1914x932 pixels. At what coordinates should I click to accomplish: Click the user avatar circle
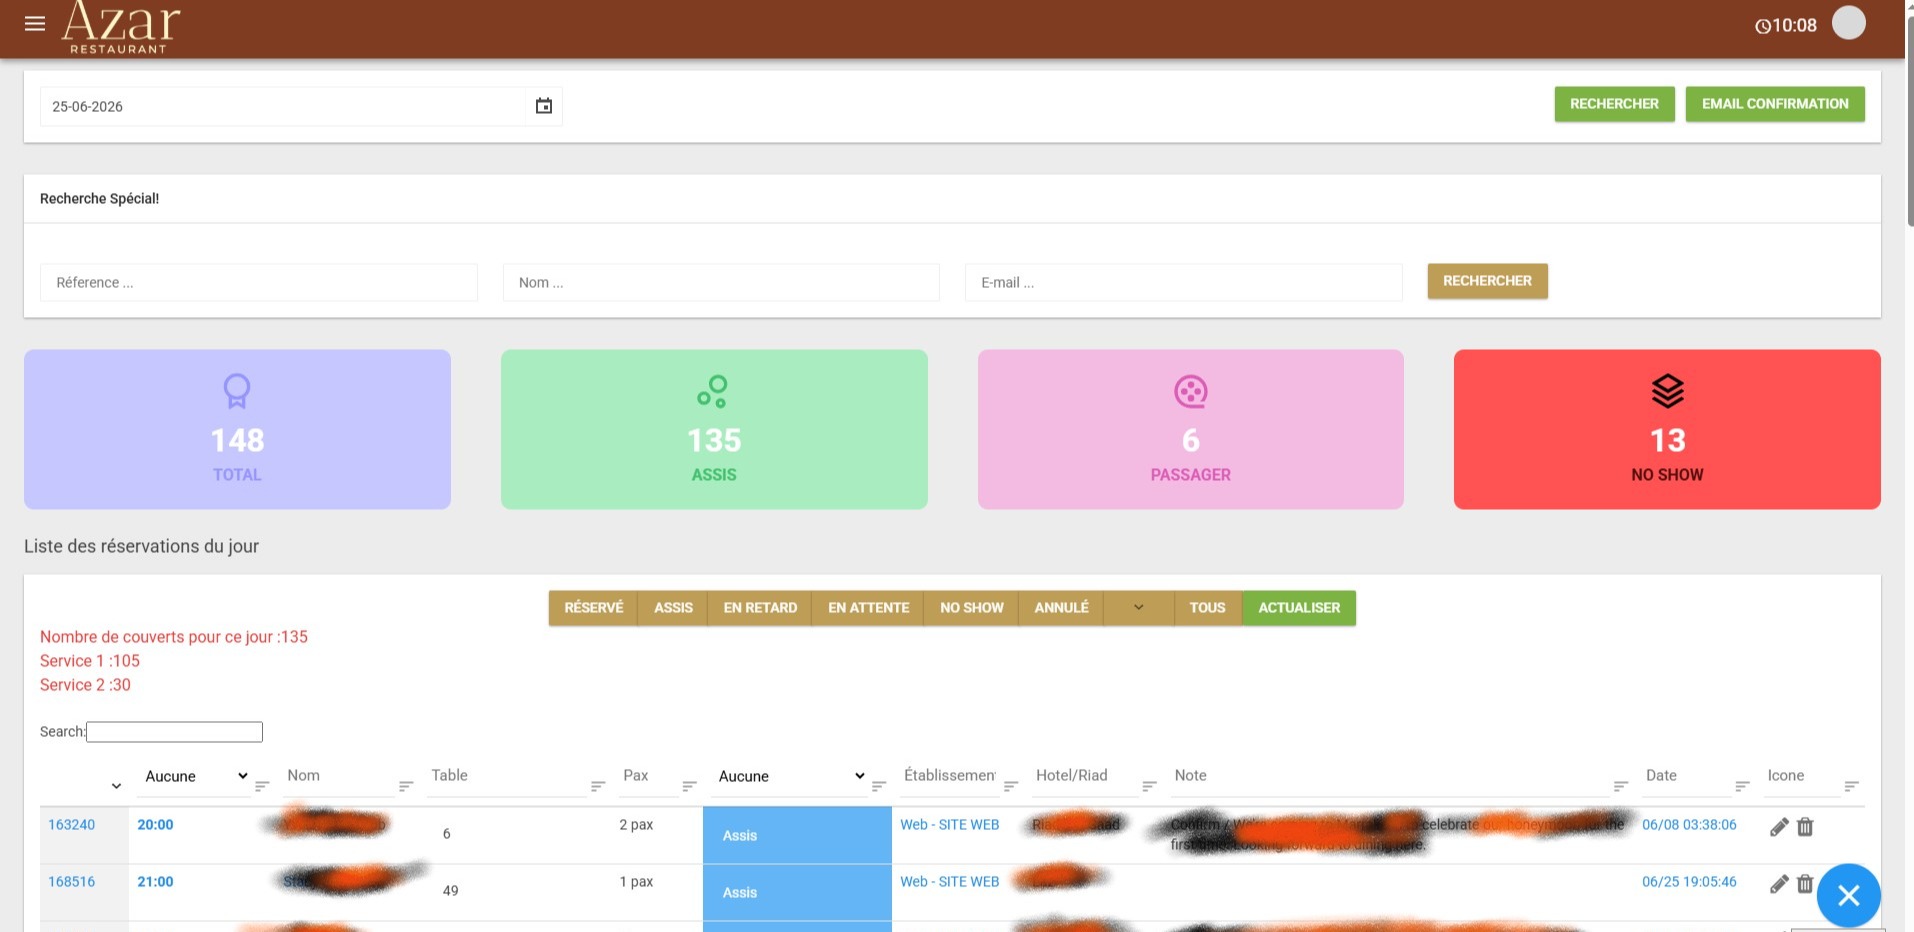[x=1848, y=23]
